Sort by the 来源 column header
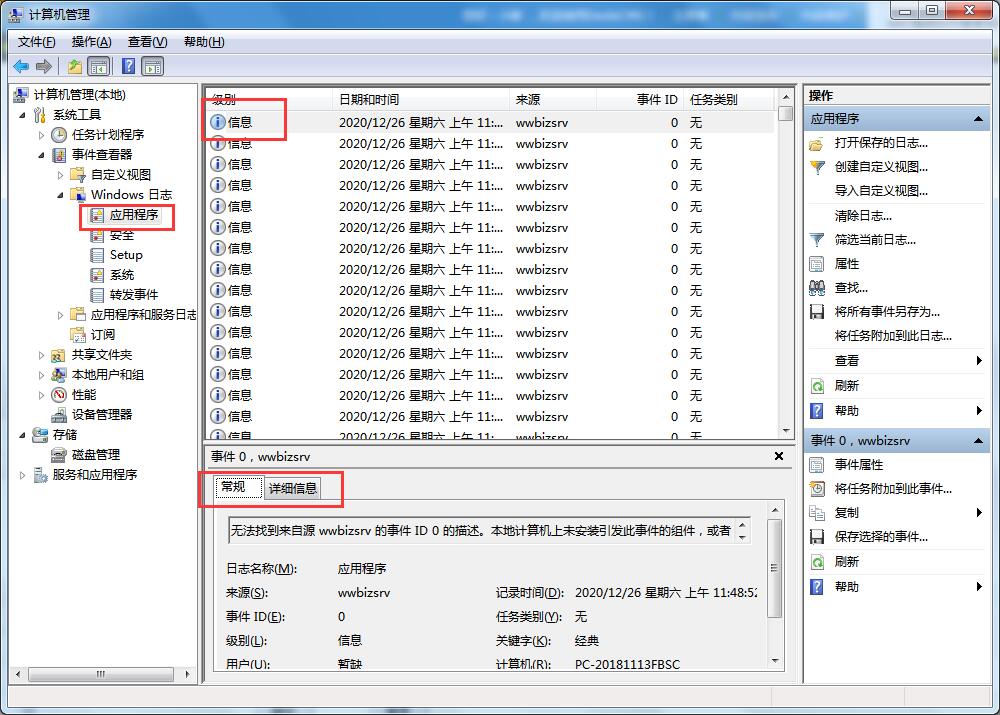 [x=553, y=100]
